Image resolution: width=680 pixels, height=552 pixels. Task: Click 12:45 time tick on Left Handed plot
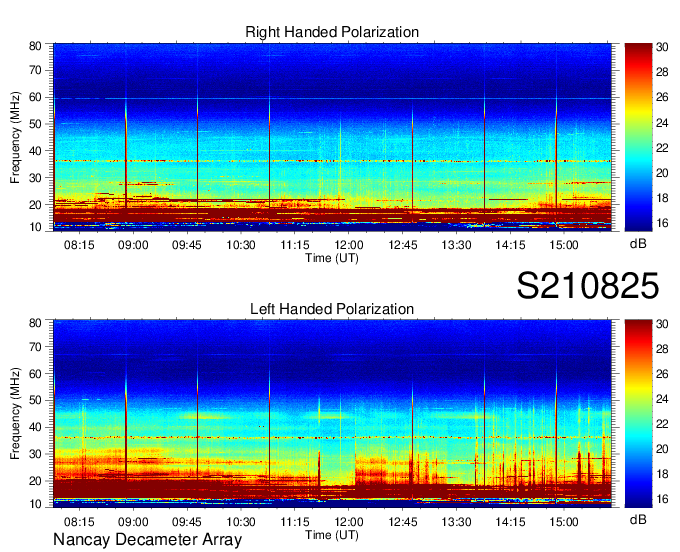[x=402, y=522]
